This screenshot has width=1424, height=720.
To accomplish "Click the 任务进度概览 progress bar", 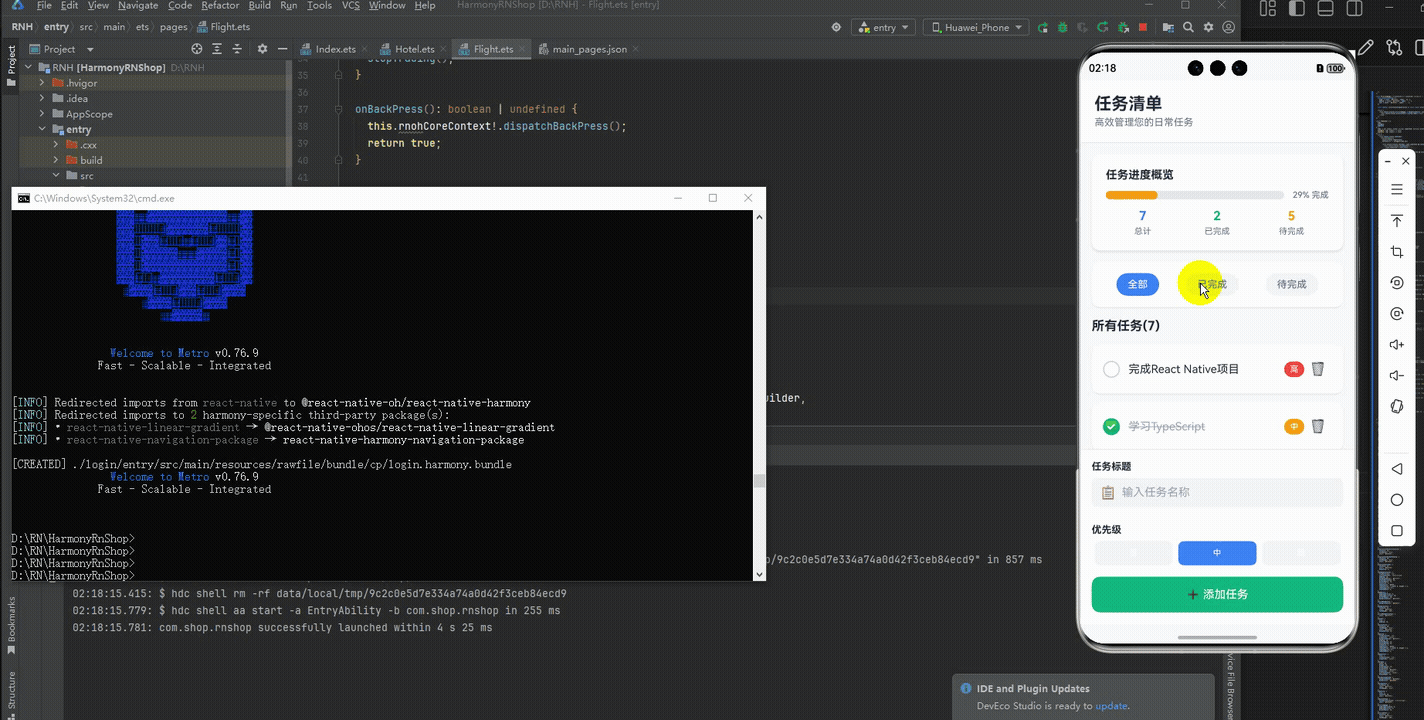I will click(x=1194, y=195).
